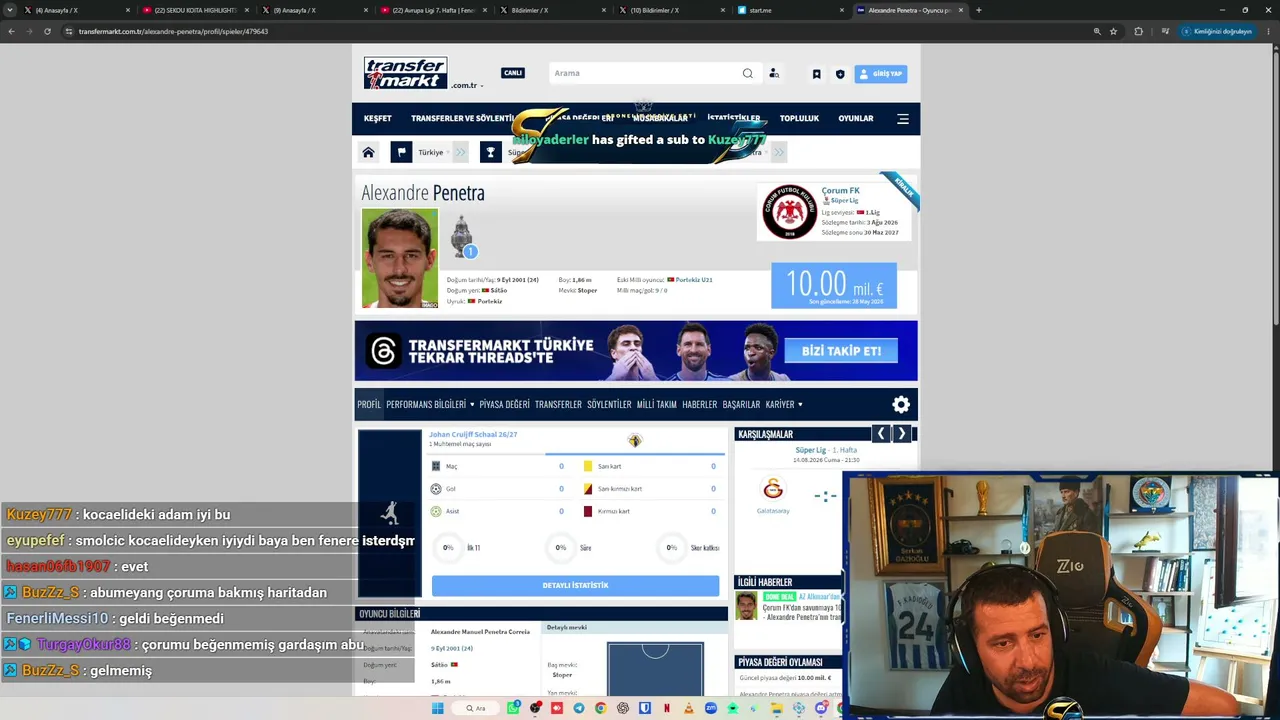Viewport: 1280px width, 720px height.
Task: Select the Transferler profile tab
Action: (x=558, y=404)
